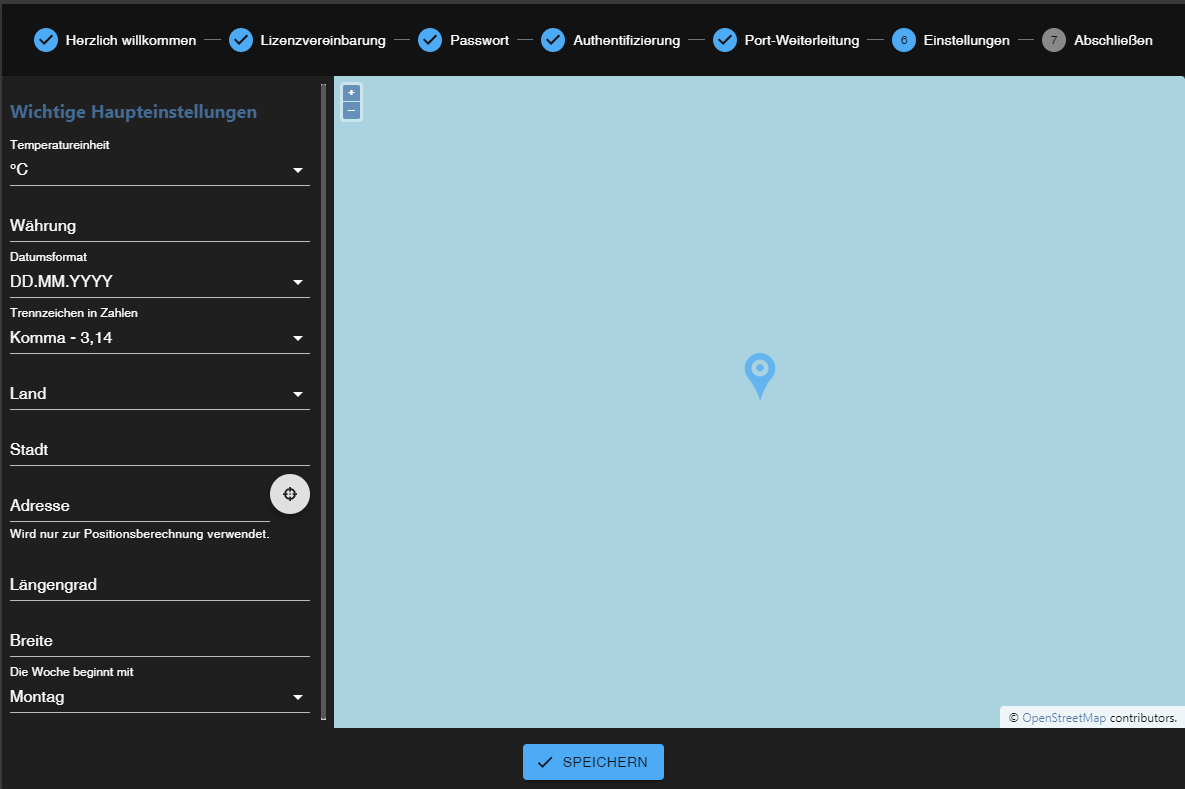Click the step 6 Einstellungen circle icon
The height and width of the screenshot is (789, 1185).
(904, 40)
